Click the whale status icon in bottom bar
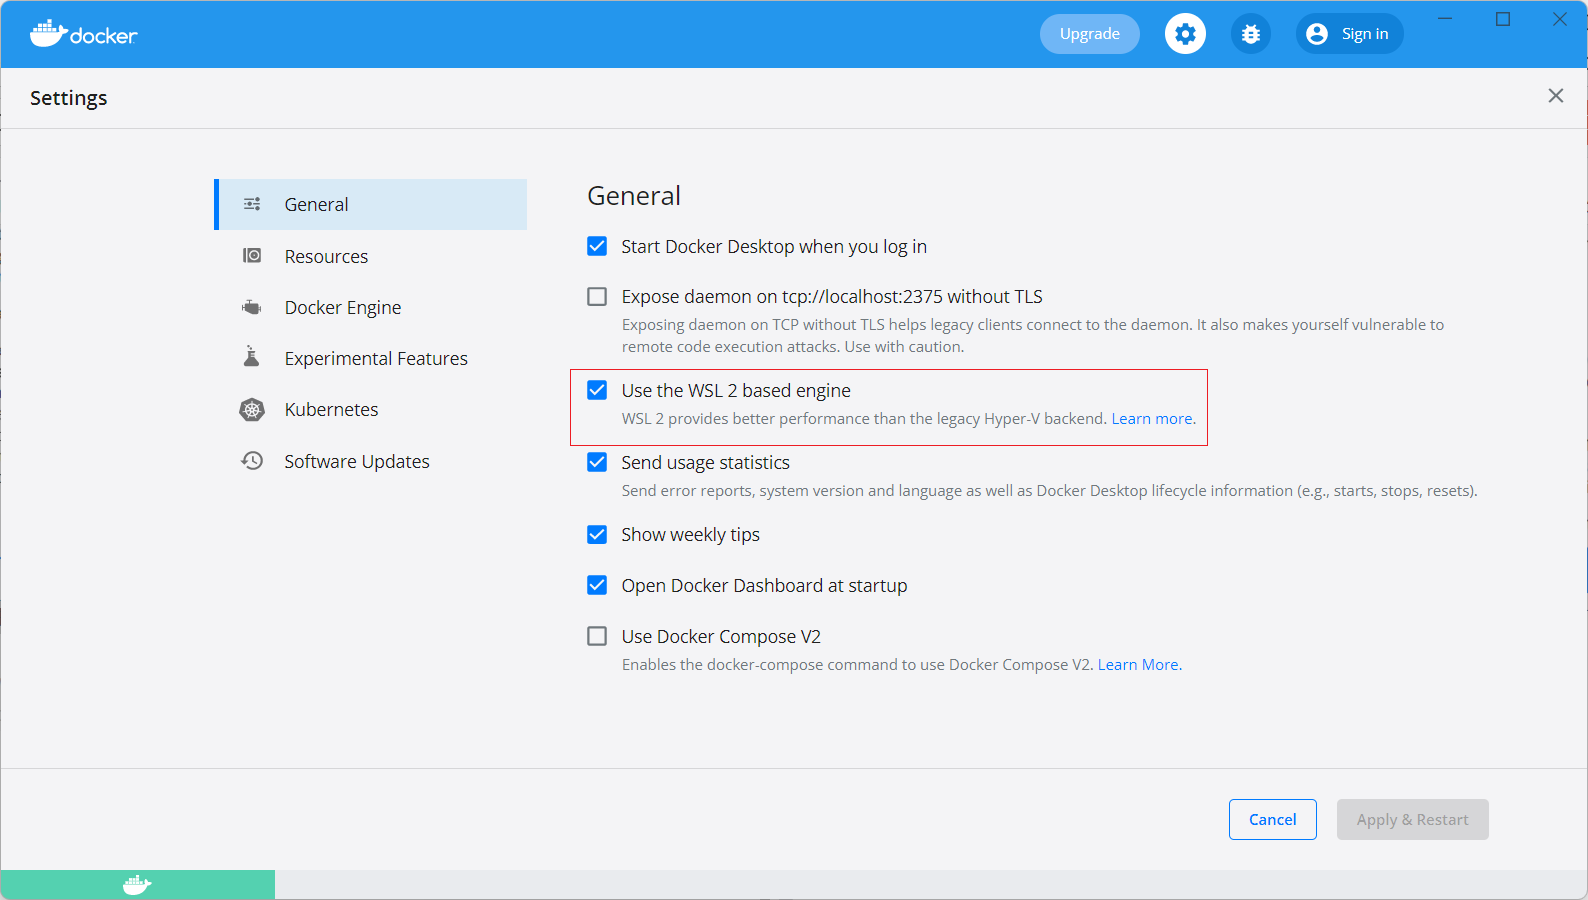The height and width of the screenshot is (900, 1588). (137, 885)
